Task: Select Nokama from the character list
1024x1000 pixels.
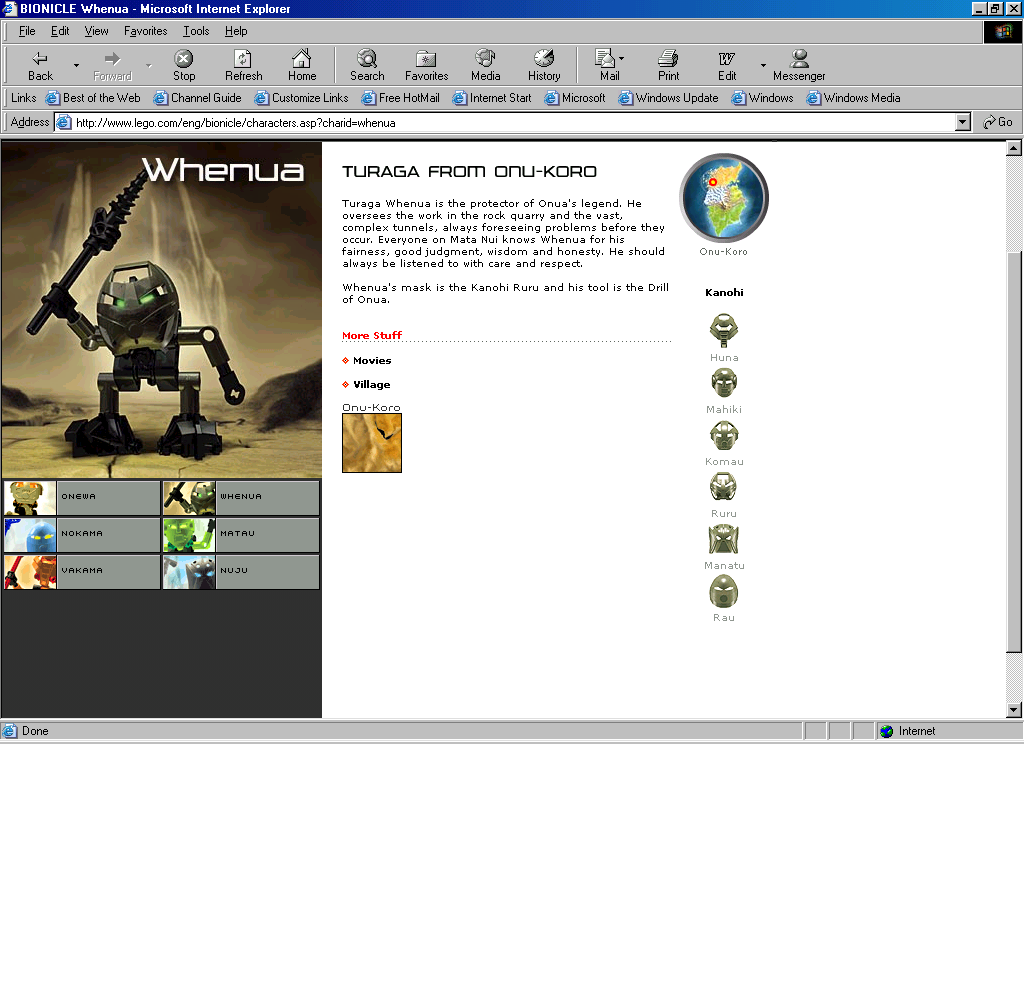Action: coord(82,534)
